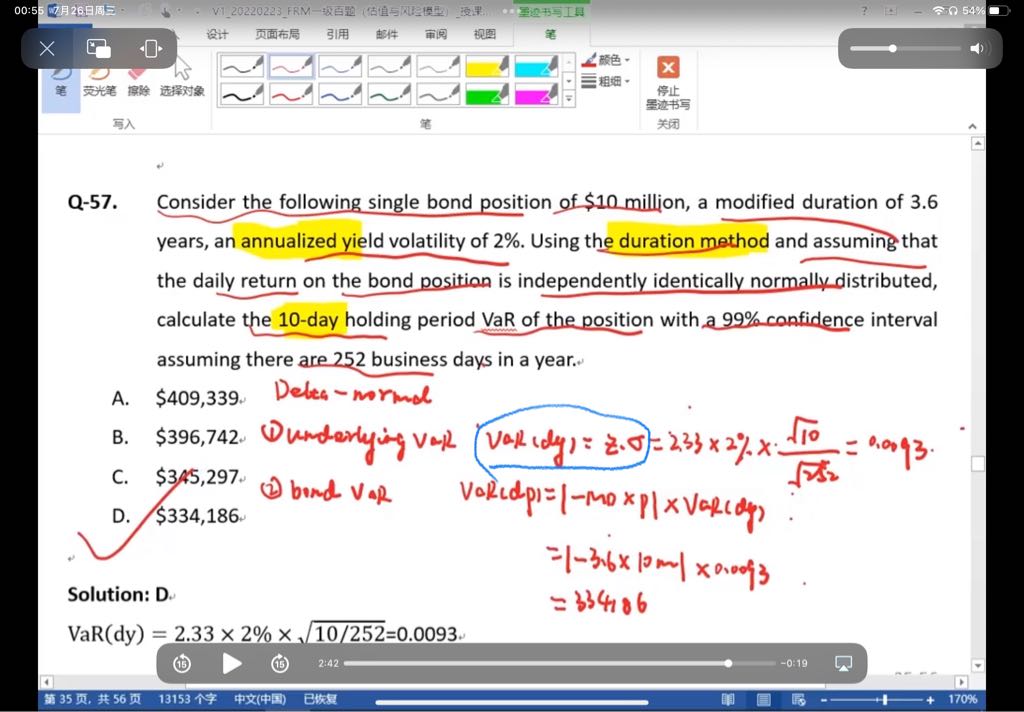This screenshot has height=712, width=1024.
Task: Play the paused video
Action: pos(232,663)
